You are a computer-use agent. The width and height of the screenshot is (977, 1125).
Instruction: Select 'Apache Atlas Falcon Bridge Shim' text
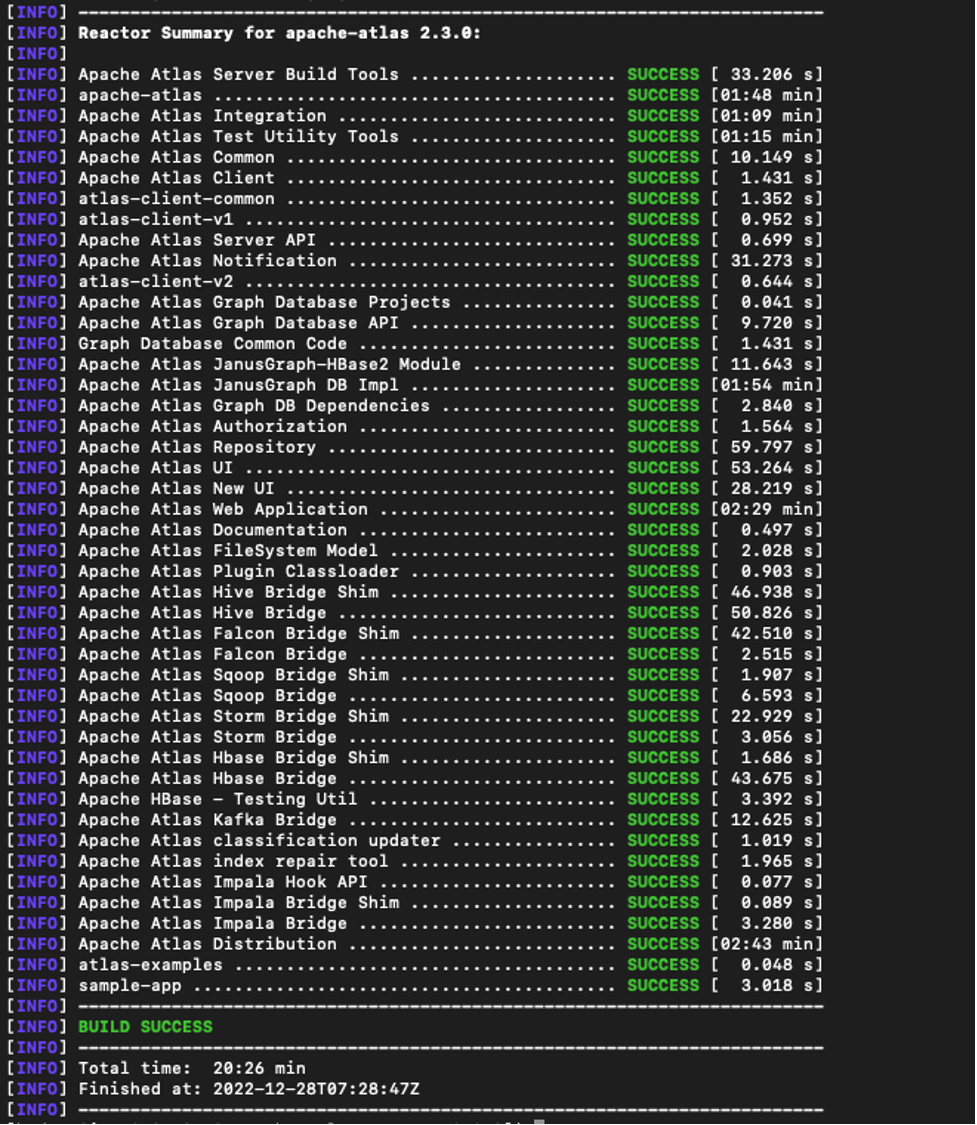tap(238, 634)
